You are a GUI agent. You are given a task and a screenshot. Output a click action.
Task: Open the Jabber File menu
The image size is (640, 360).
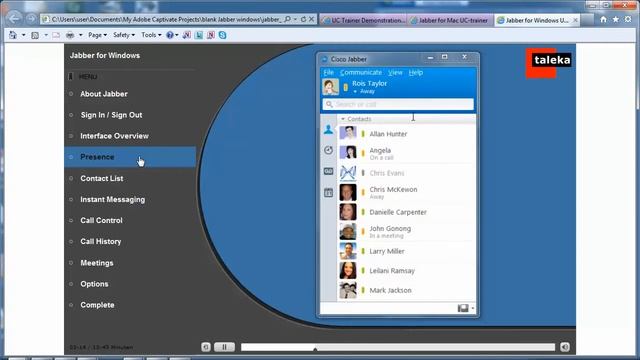coord(329,72)
